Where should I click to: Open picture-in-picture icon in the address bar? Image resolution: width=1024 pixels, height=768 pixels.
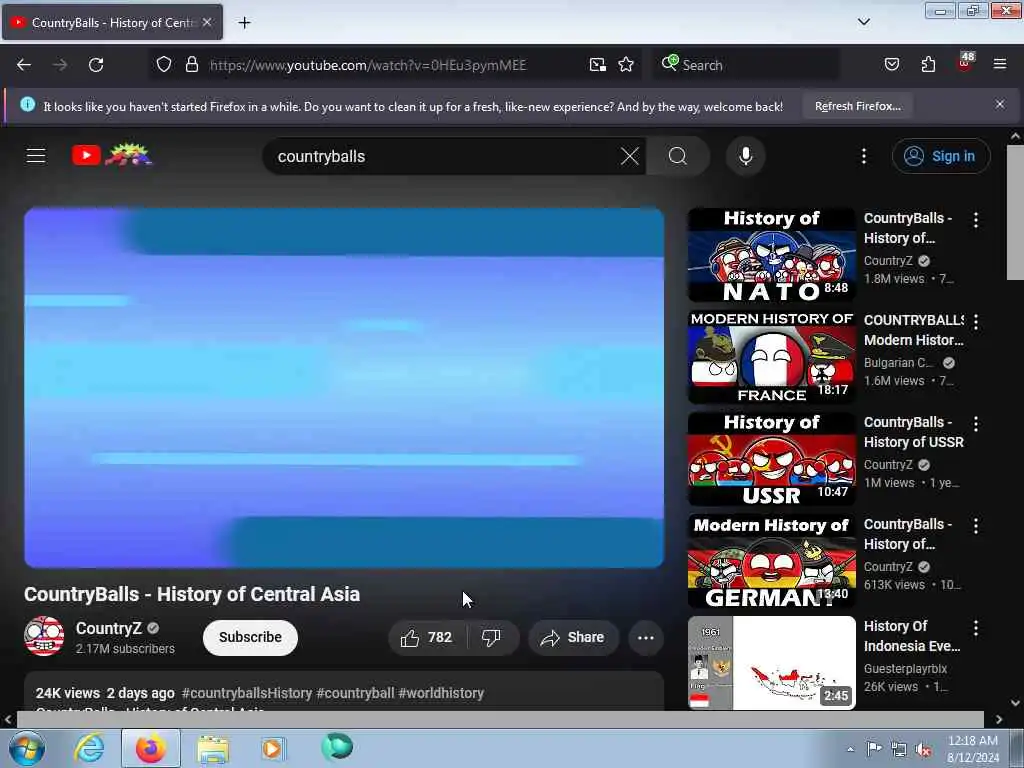click(597, 64)
